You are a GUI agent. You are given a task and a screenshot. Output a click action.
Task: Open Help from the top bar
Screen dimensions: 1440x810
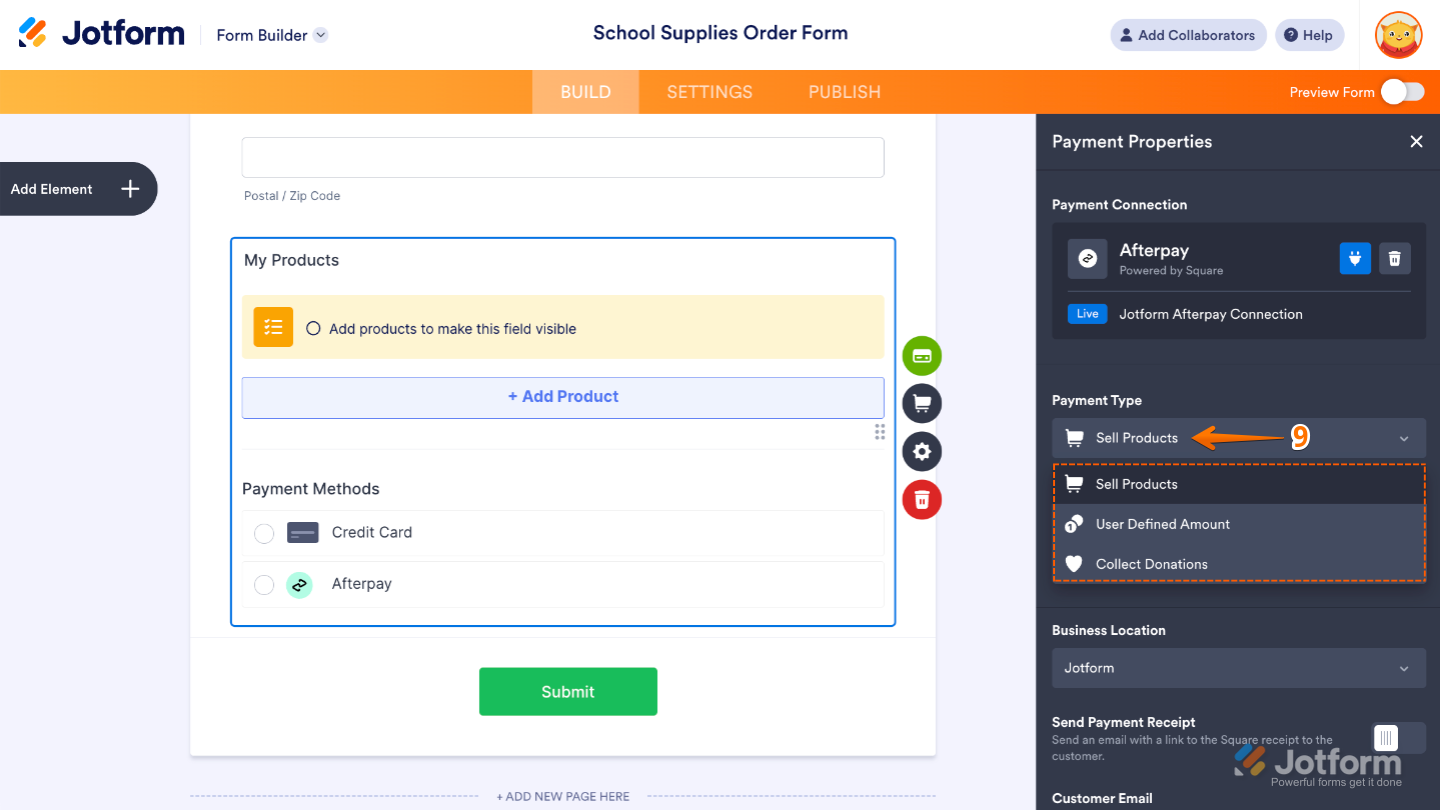click(x=1309, y=34)
